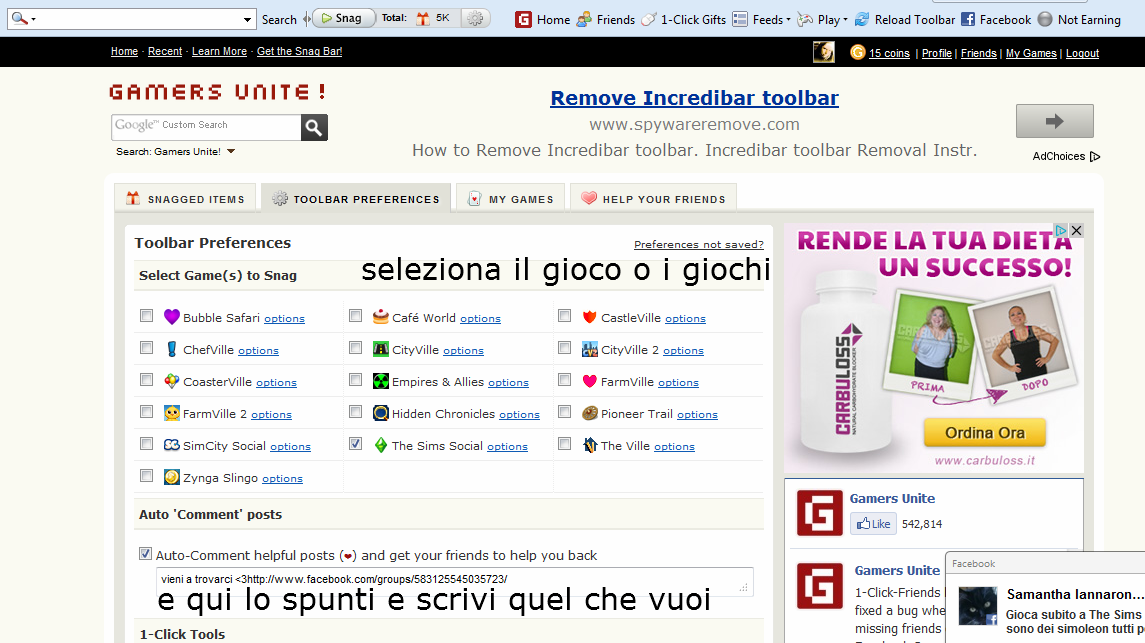Uncheck The Sims Social checkbox
1145x643 pixels.
[356, 443]
